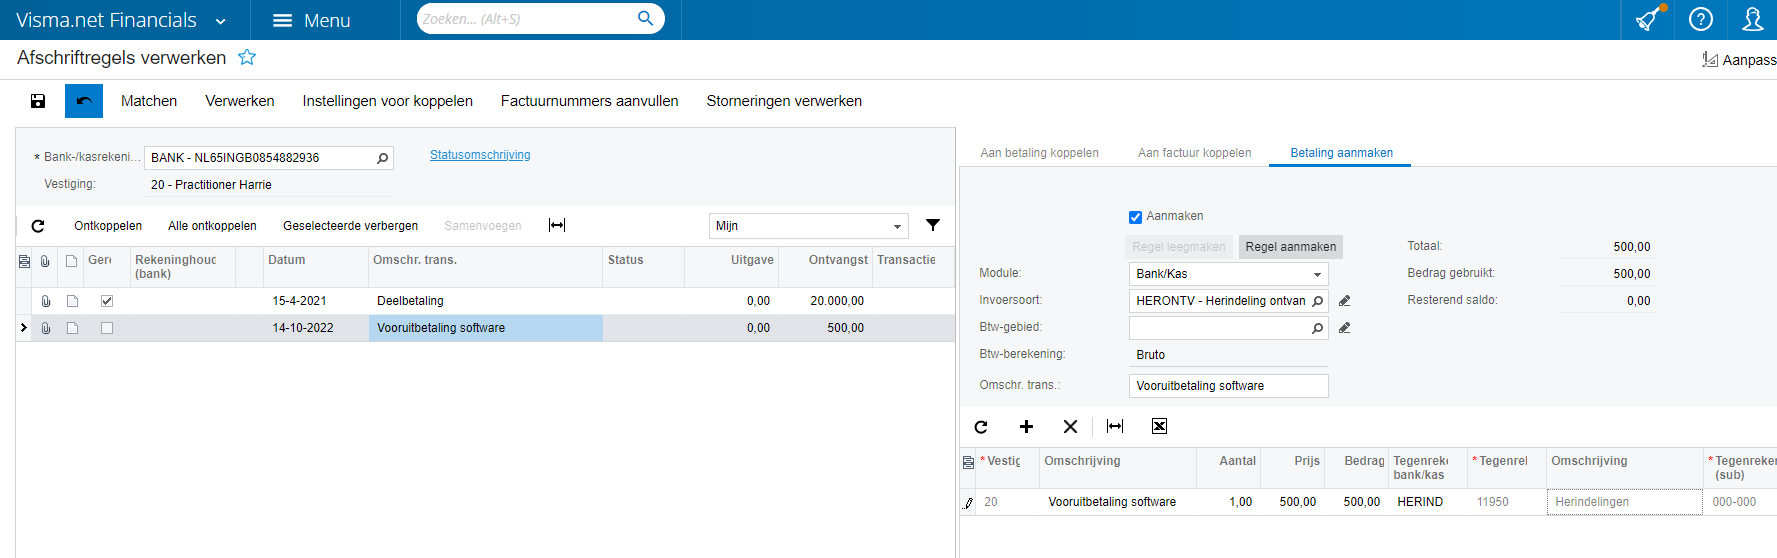Viewport: 1777px width, 558px height.
Task: Click the search magnifier in top bar
Action: (645, 18)
